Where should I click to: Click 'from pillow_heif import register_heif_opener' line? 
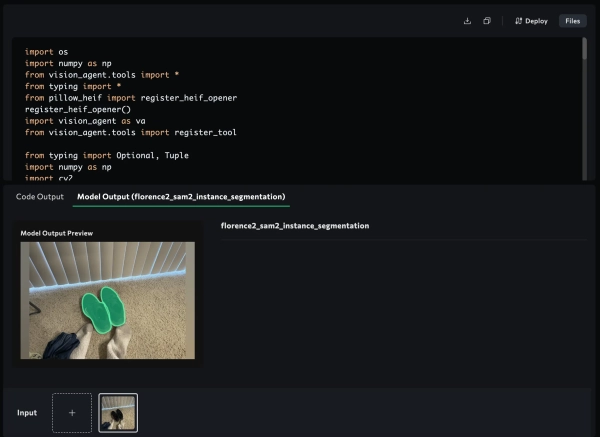(130, 98)
